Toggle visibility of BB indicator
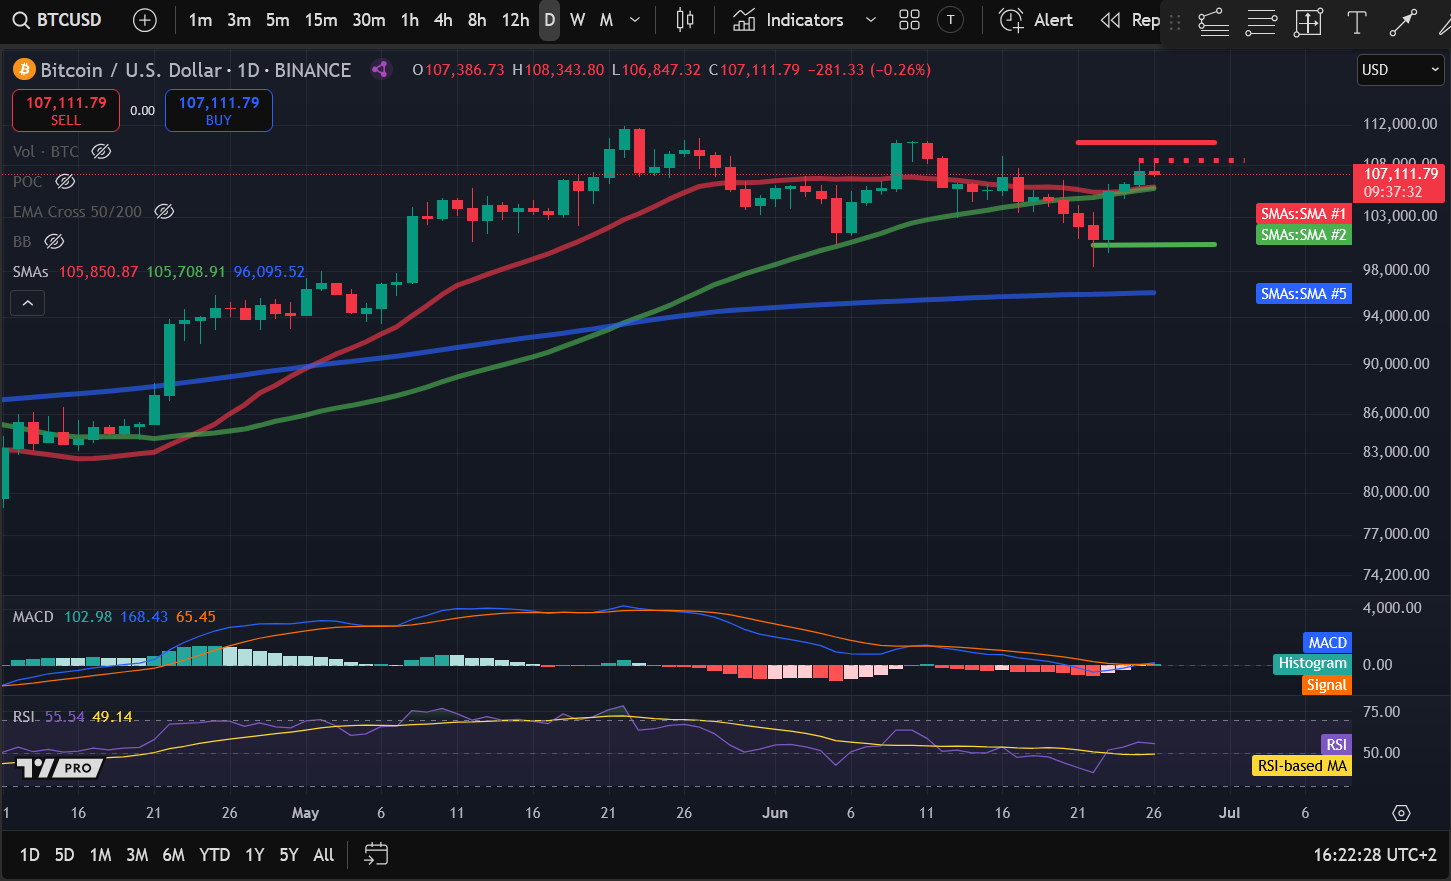The height and width of the screenshot is (881, 1451). 54,241
